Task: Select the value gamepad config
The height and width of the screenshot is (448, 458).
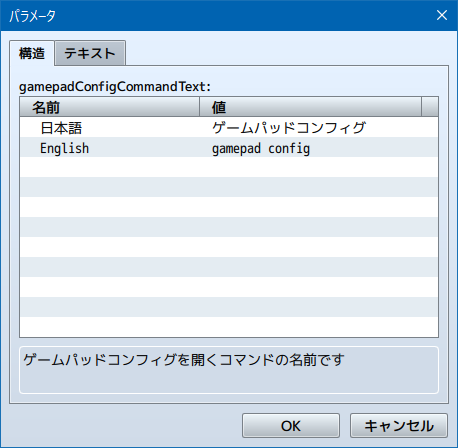Action: click(261, 149)
